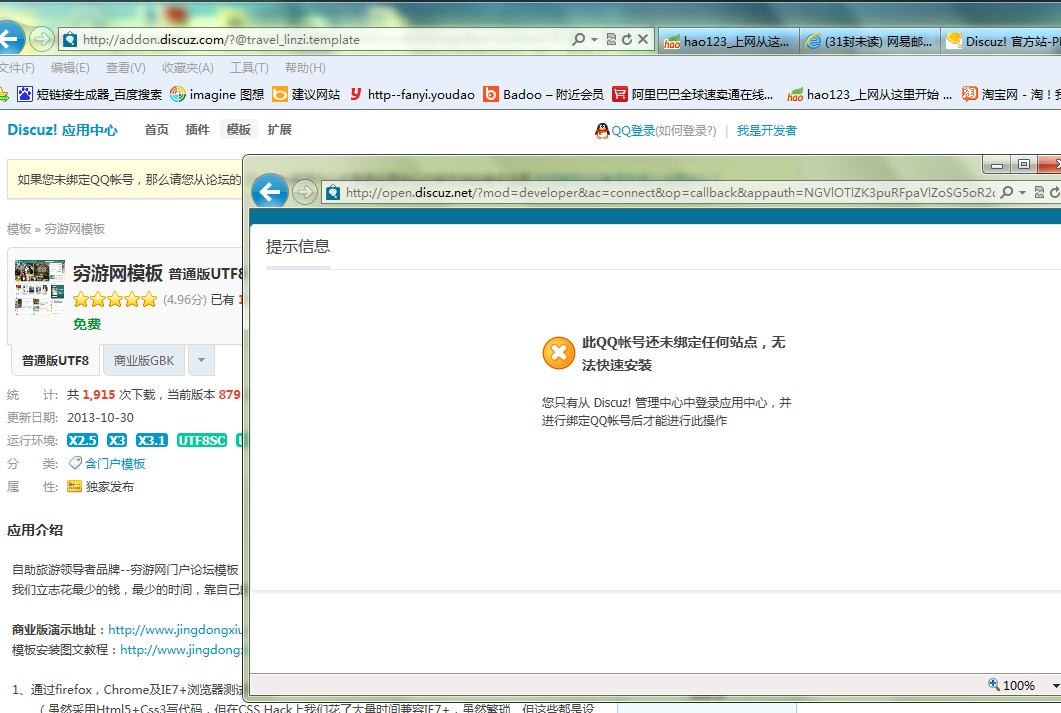Click search magnifier in popup address bar

1007,193
